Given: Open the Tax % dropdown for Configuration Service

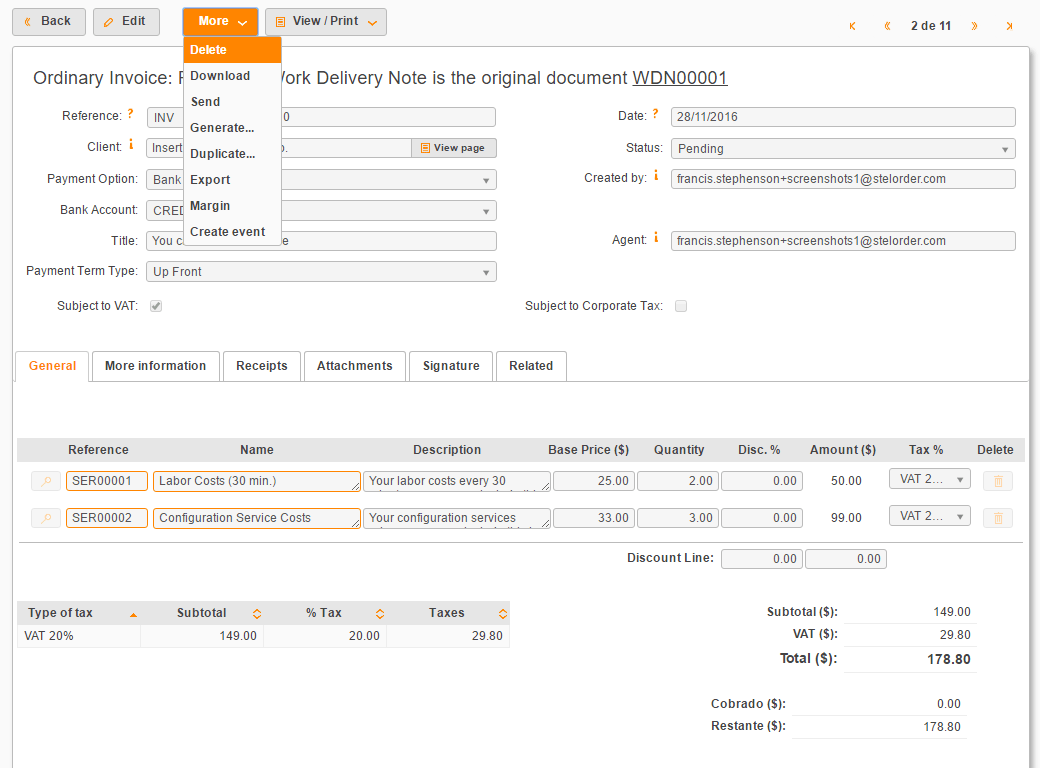Looking at the screenshot, I should pos(929,516).
